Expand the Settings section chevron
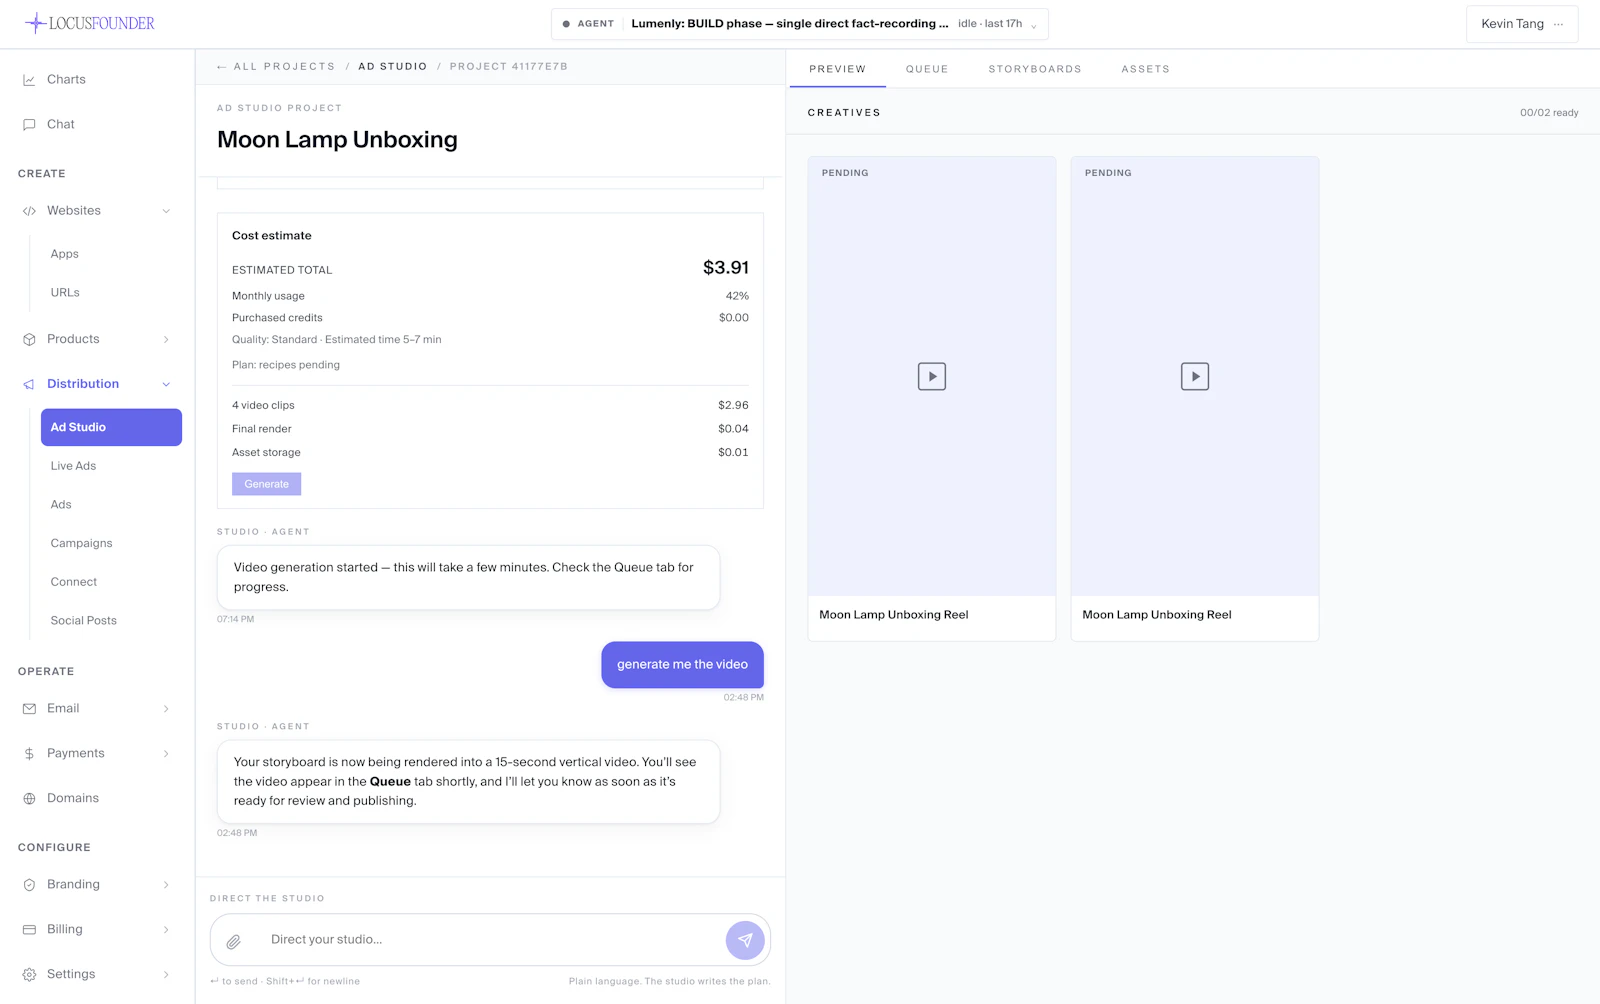The width and height of the screenshot is (1600, 1004). 166,975
